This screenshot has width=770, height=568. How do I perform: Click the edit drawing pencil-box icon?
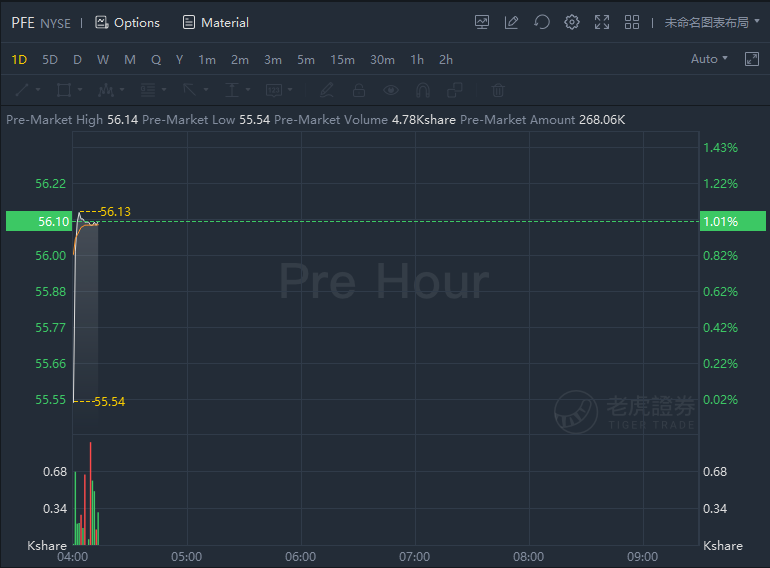pyautogui.click(x=511, y=22)
